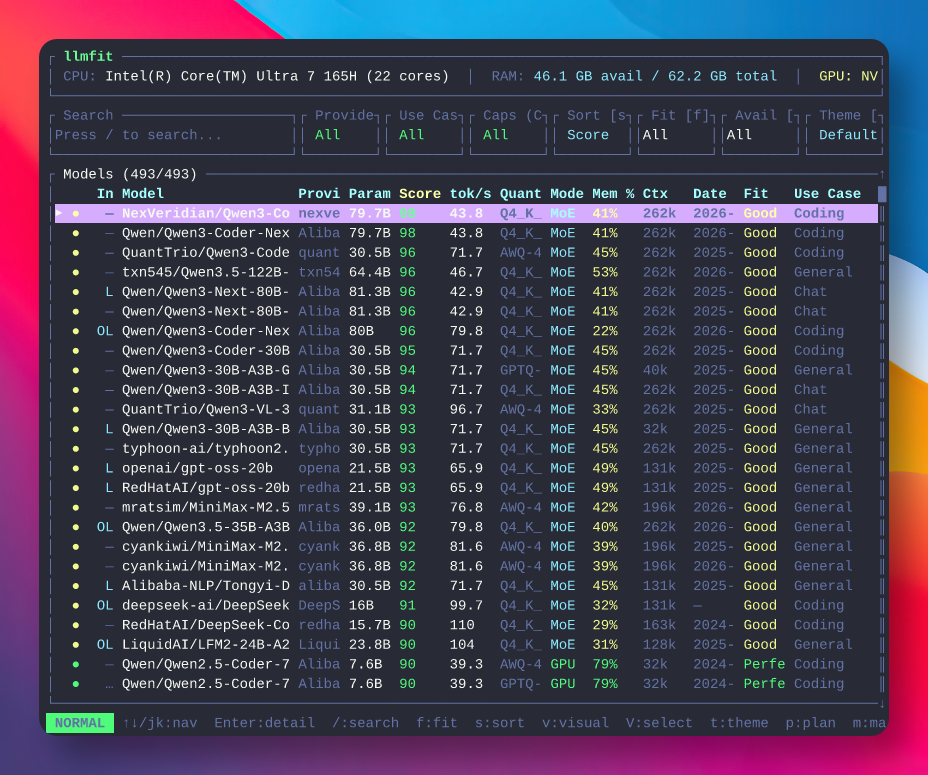Click the L installed marker of RedHatAI/gpt-oss-20b

coord(109,487)
